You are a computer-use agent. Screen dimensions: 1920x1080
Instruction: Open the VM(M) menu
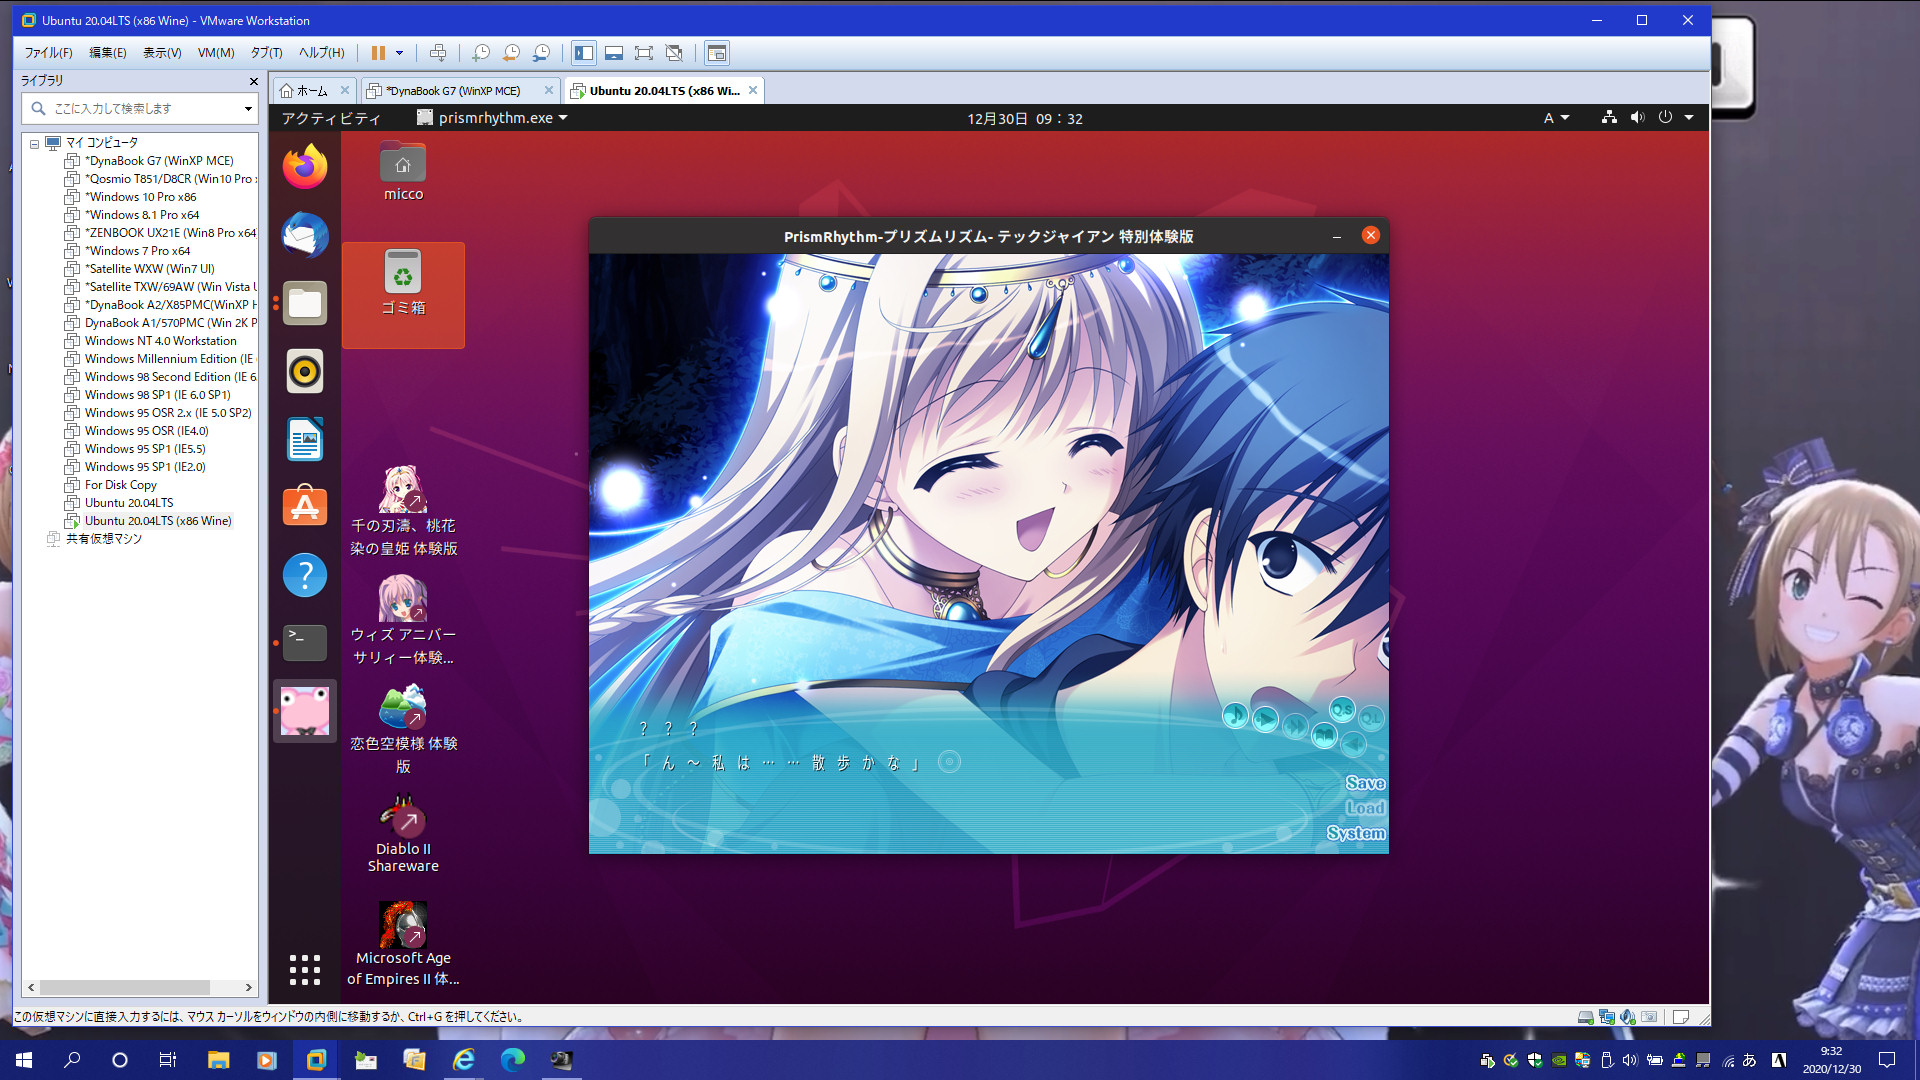pos(216,53)
